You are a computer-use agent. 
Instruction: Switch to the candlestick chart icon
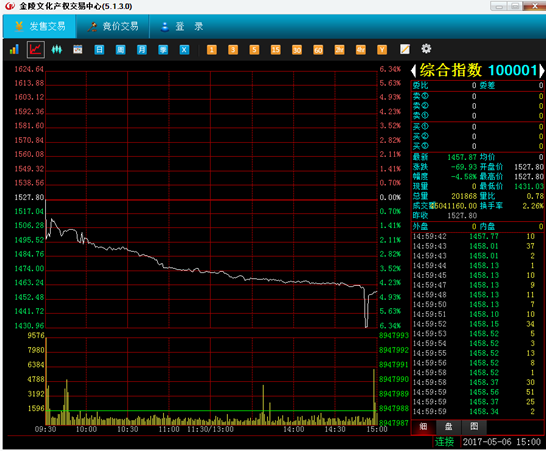(57, 49)
